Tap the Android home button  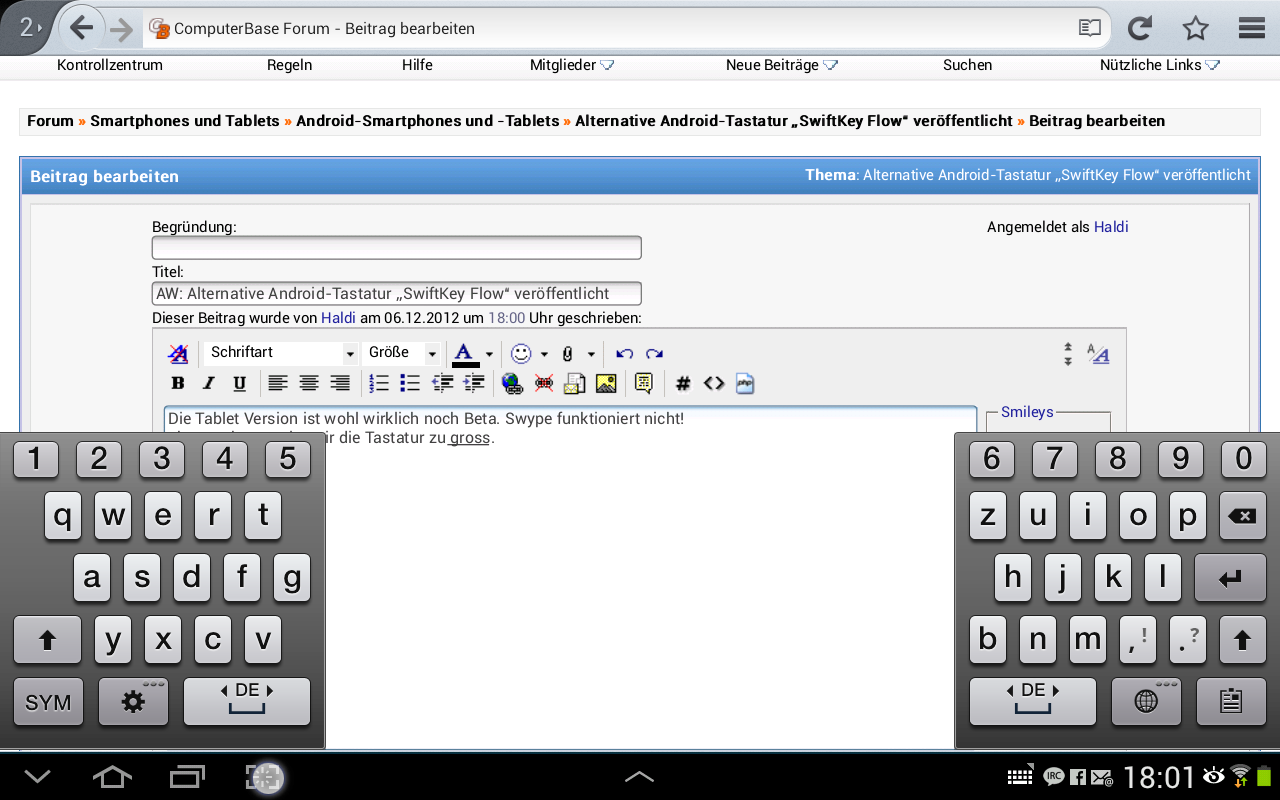[112, 777]
